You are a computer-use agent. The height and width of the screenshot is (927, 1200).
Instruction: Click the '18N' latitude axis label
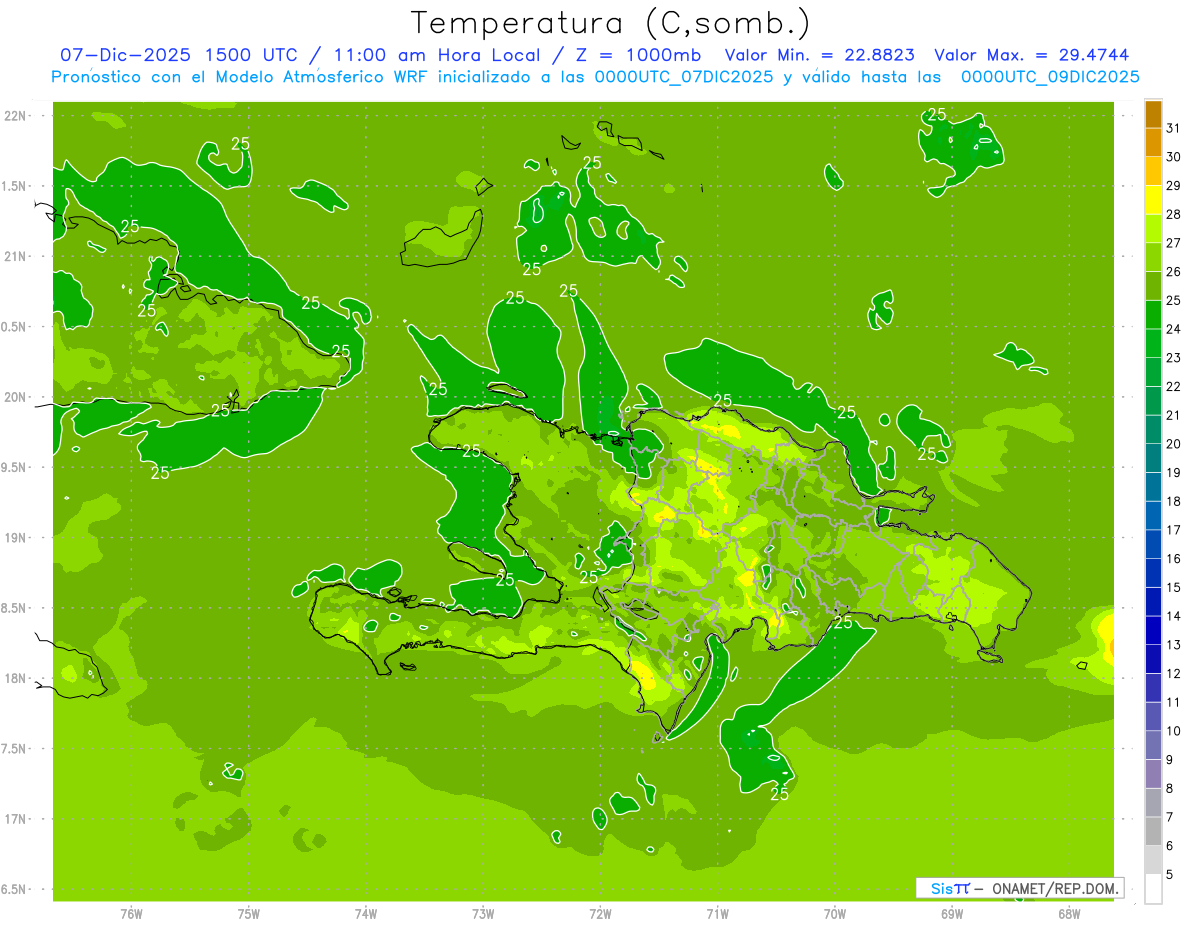(15, 679)
